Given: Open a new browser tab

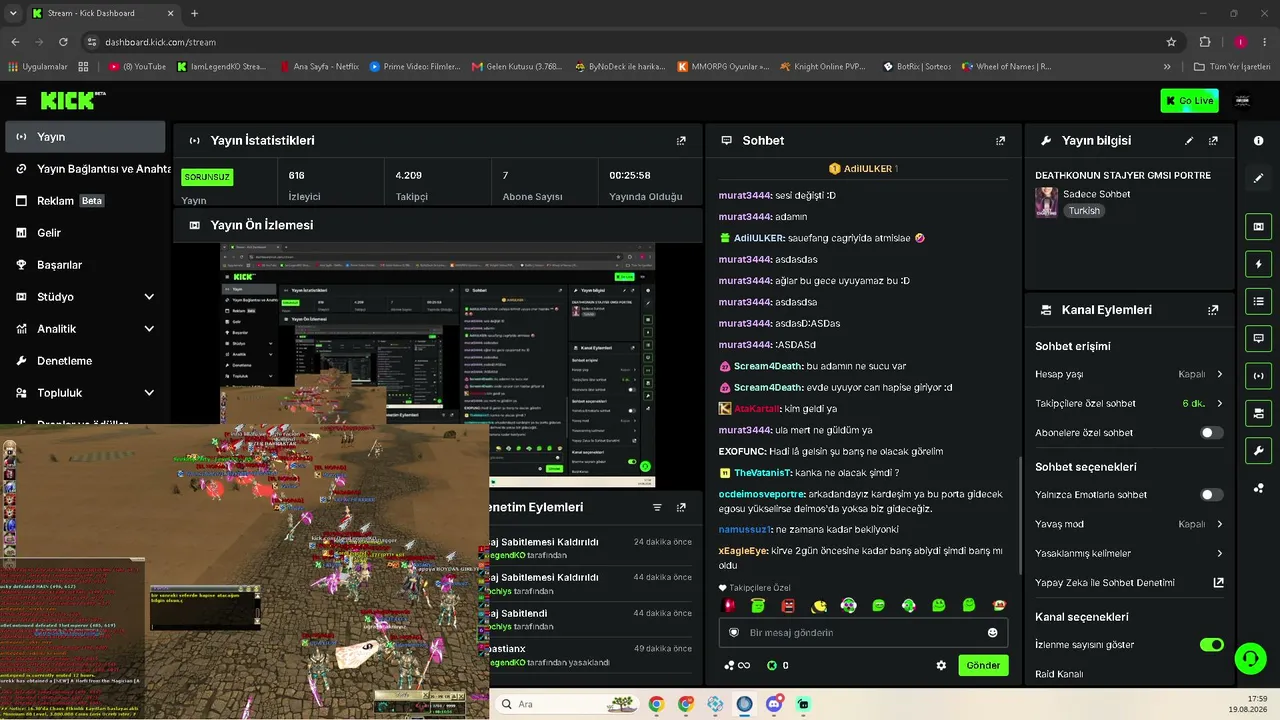Looking at the screenshot, I should click(194, 13).
